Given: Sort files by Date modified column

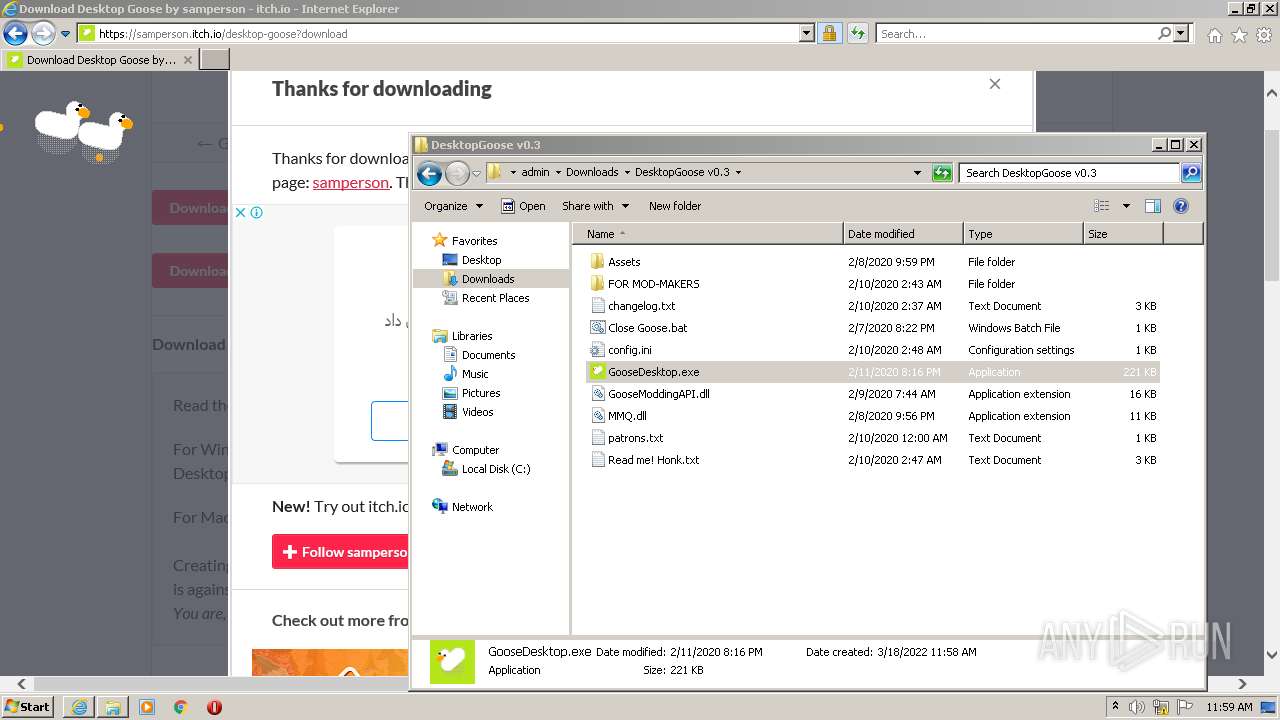Looking at the screenshot, I should pyautogui.click(x=904, y=234).
